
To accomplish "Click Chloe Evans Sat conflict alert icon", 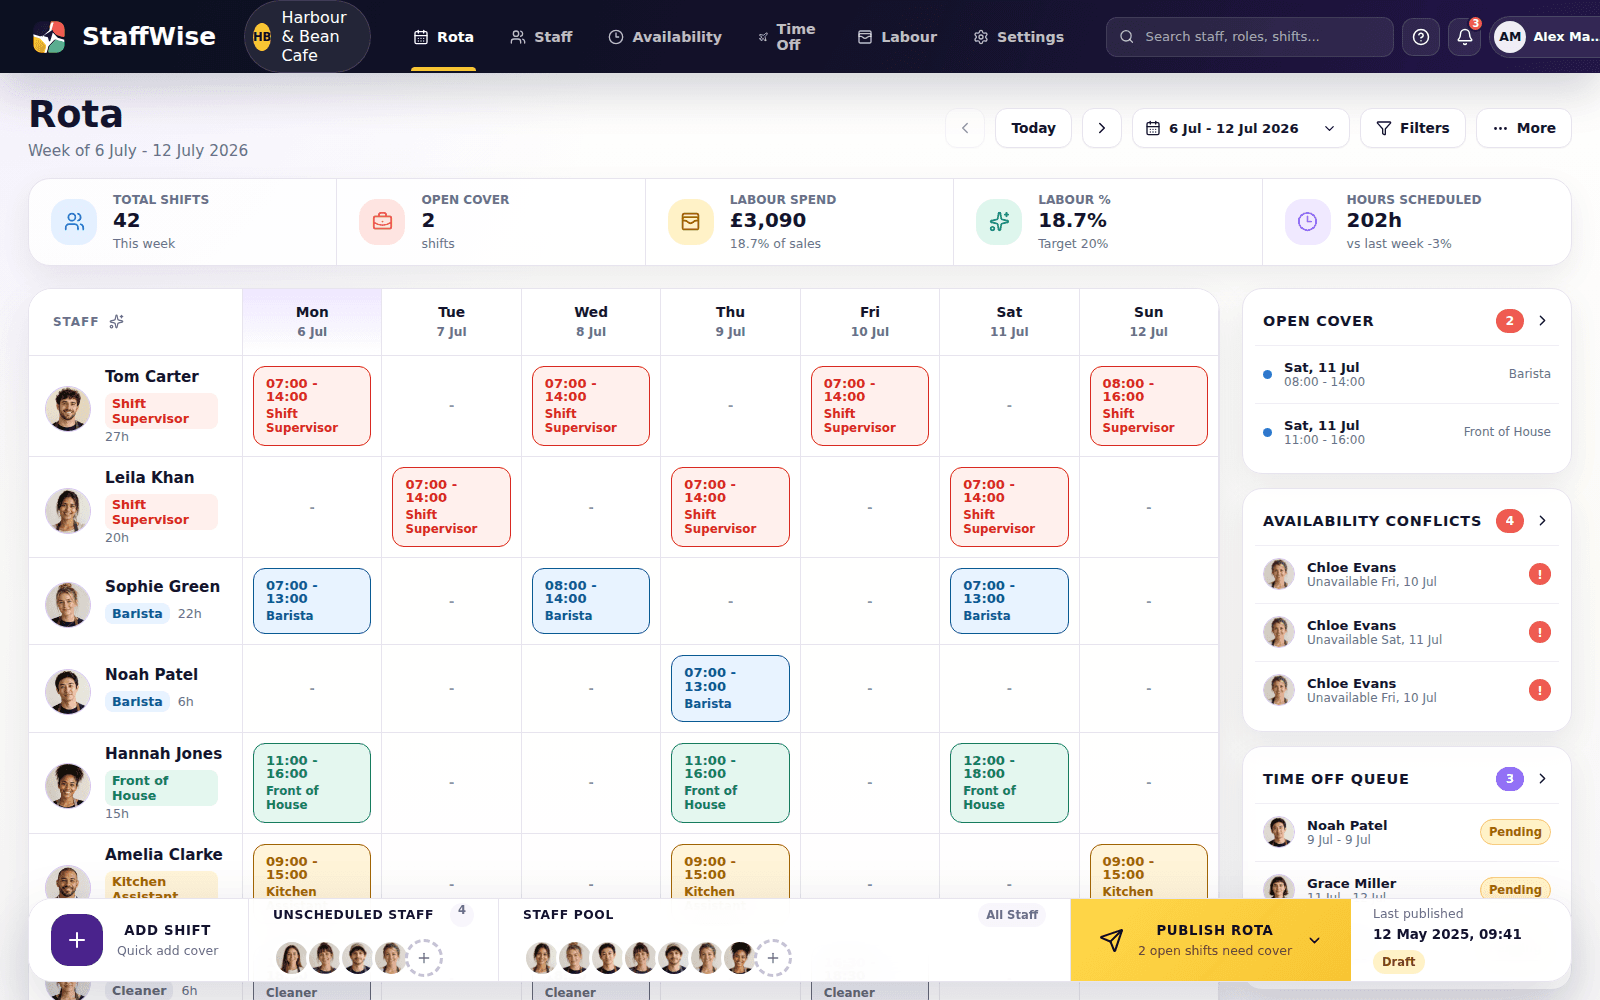I will coord(1540,632).
